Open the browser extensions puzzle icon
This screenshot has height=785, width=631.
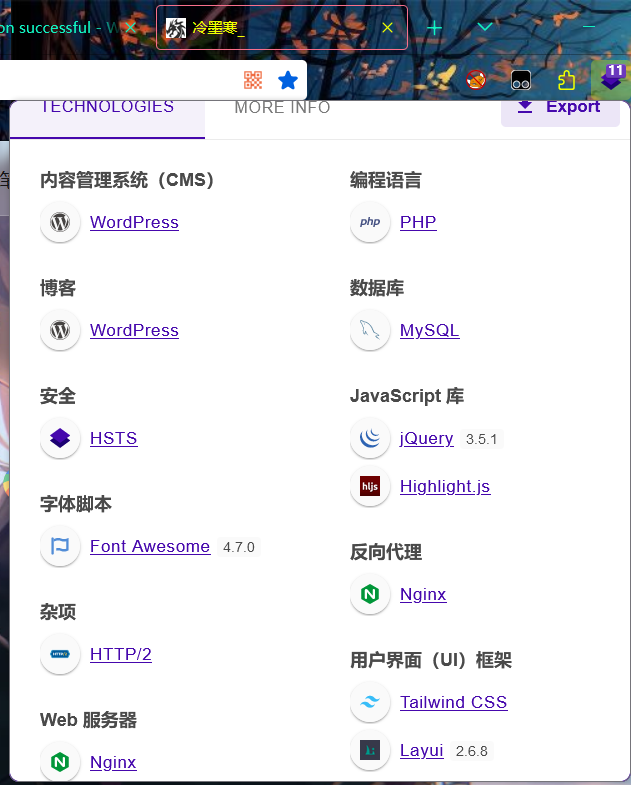click(566, 80)
